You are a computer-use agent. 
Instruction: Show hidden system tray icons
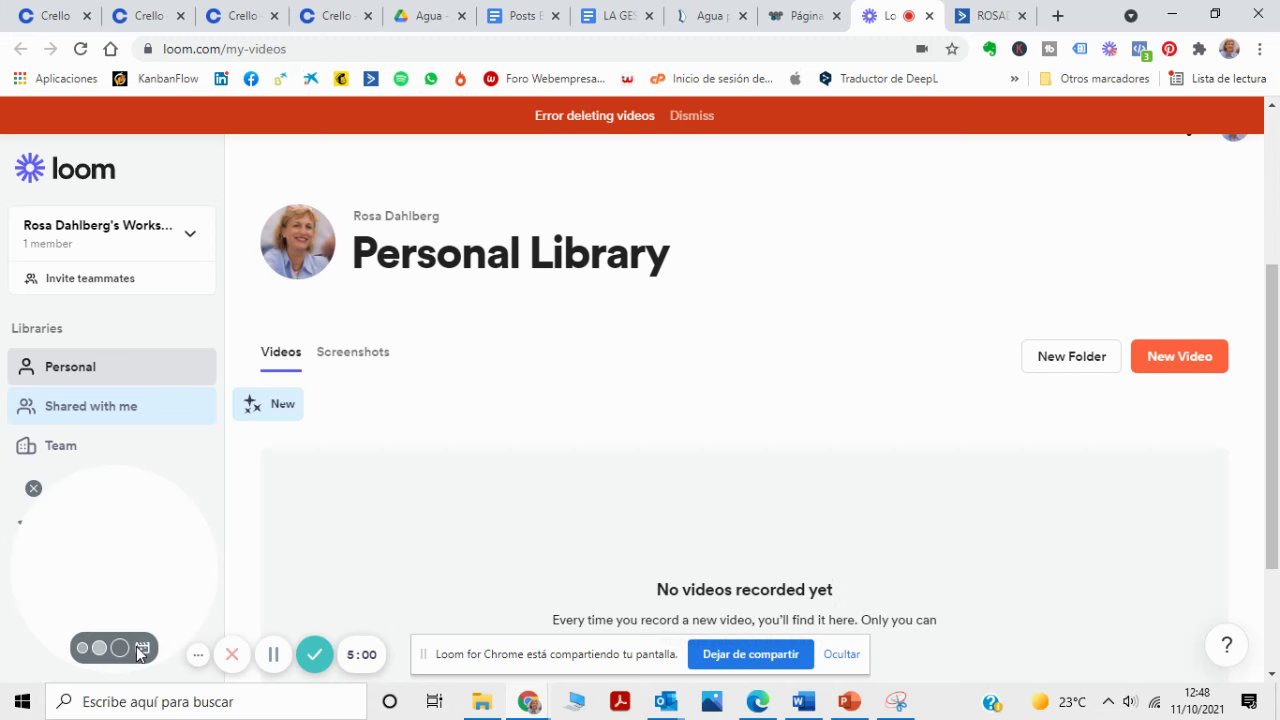(x=1108, y=701)
